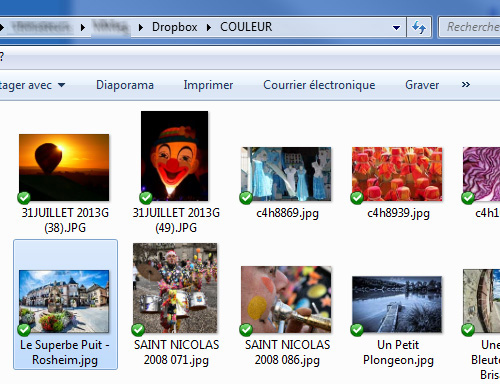Select SAINT NICOLAS 2008 071 drummer thumbnail
500x384 pixels.
tap(175, 288)
